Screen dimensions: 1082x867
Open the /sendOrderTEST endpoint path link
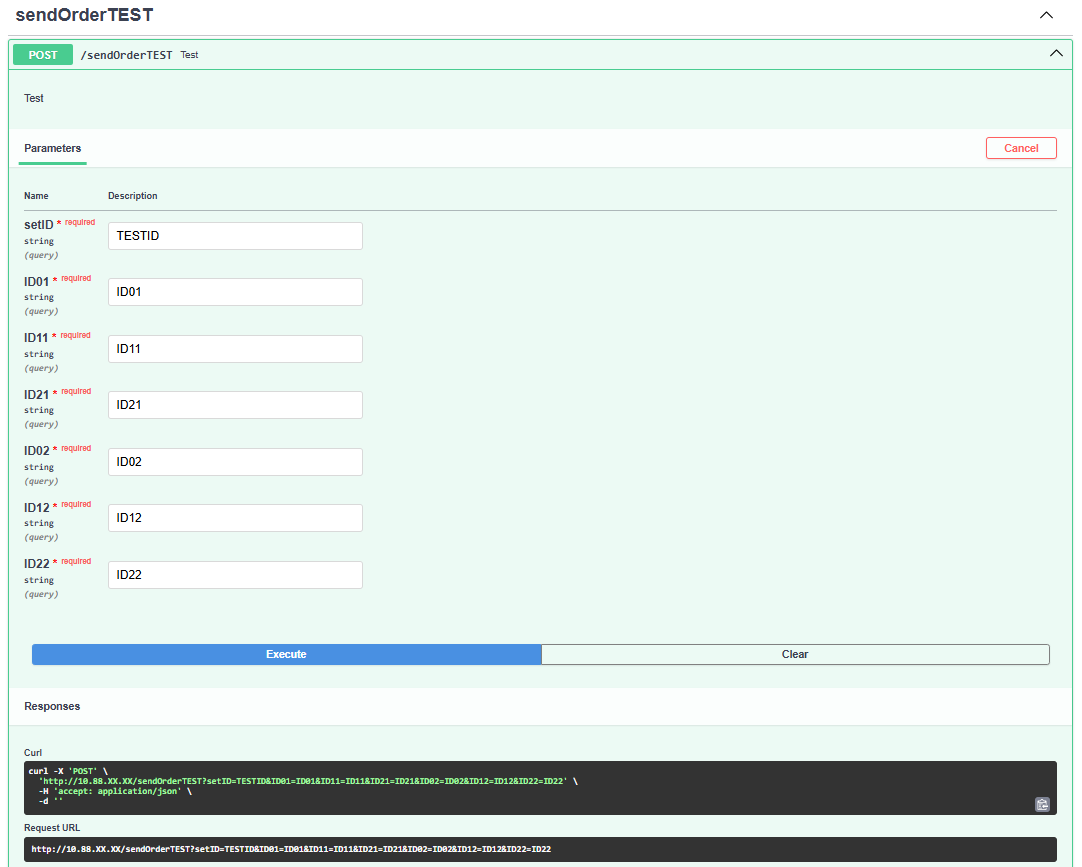tap(126, 55)
